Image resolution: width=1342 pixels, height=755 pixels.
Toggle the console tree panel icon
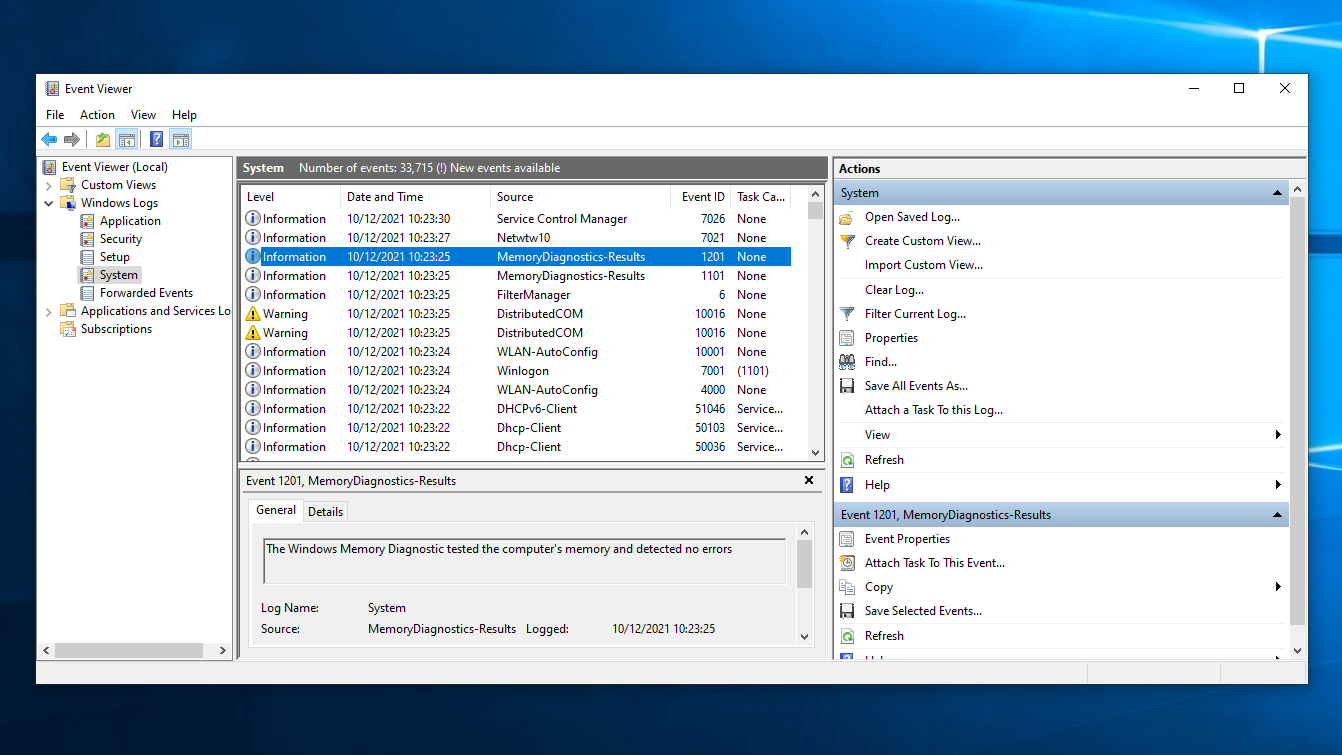(x=126, y=139)
